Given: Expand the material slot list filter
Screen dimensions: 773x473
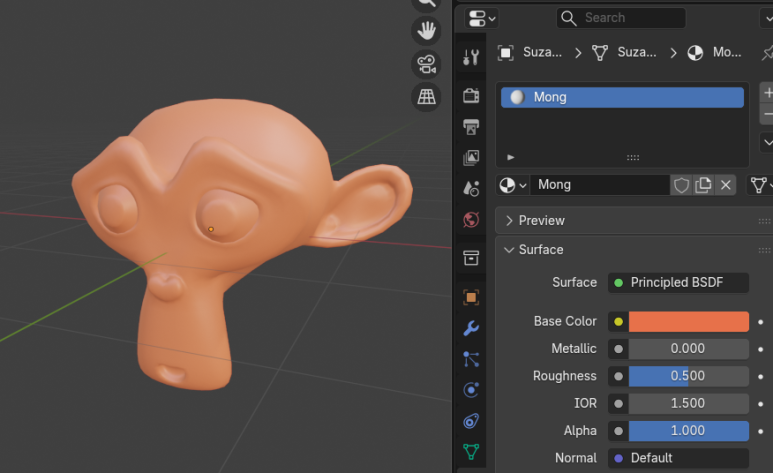Looking at the screenshot, I should pyautogui.click(x=511, y=157).
